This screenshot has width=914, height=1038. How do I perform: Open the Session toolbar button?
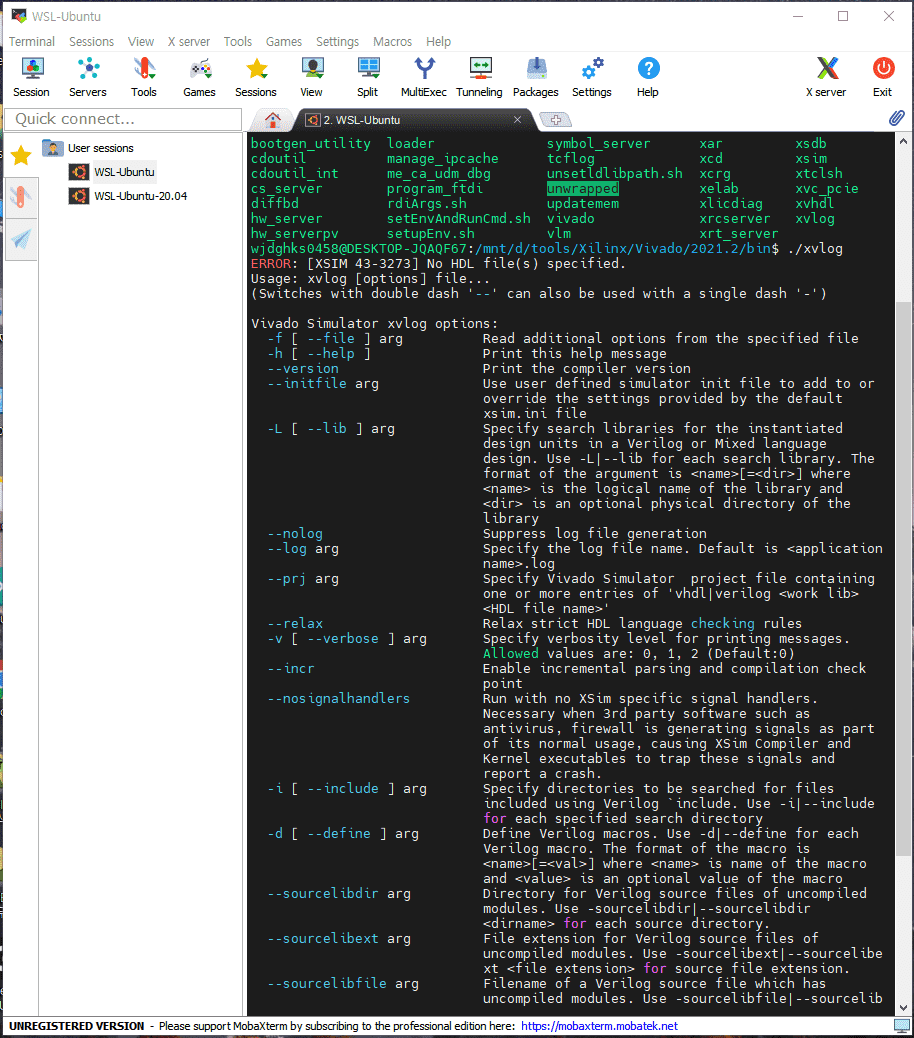pyautogui.click(x=31, y=77)
